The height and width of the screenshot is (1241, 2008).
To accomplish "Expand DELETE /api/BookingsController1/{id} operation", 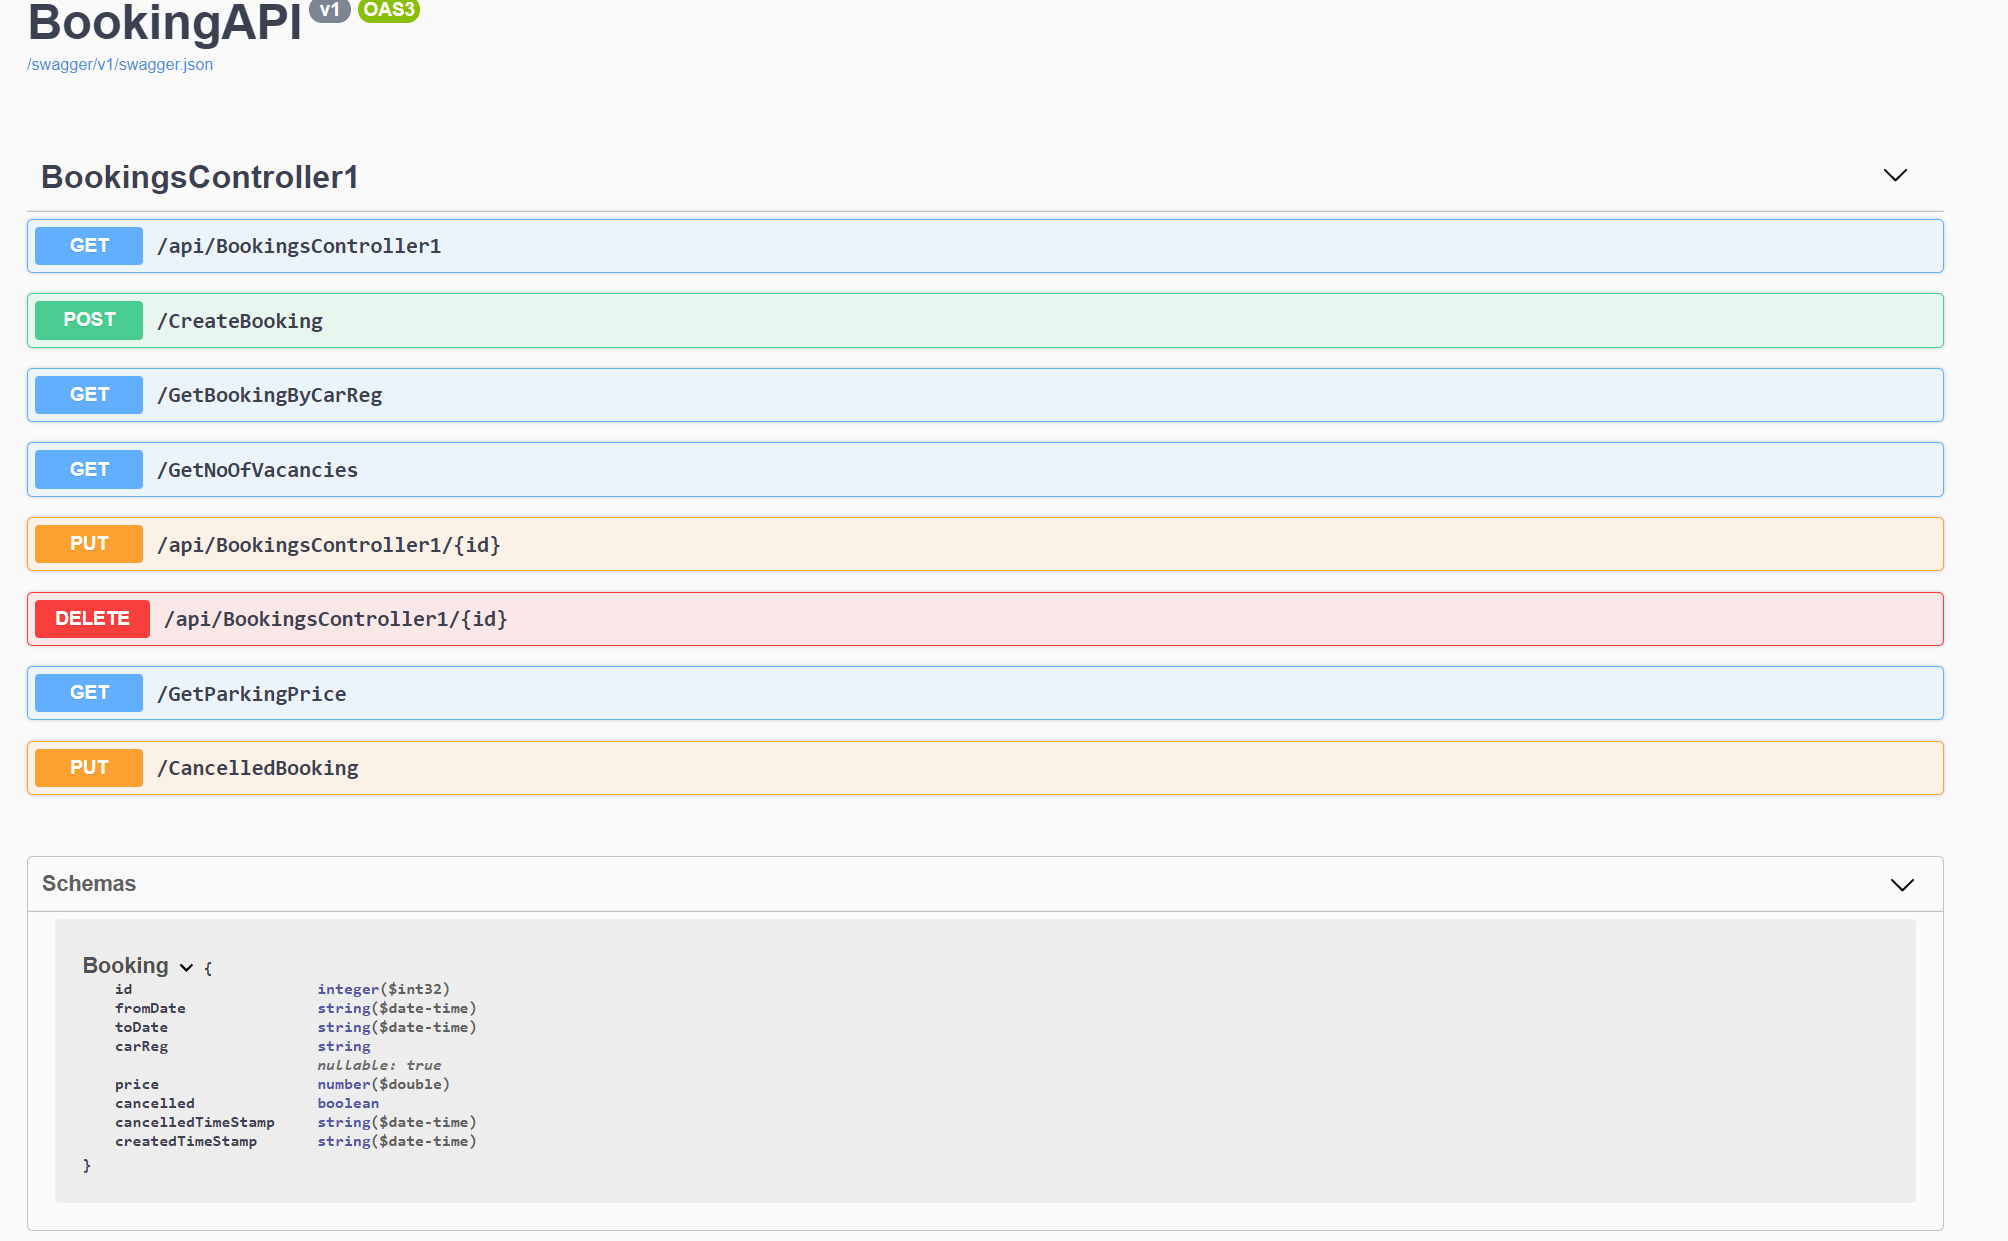I will 985,619.
